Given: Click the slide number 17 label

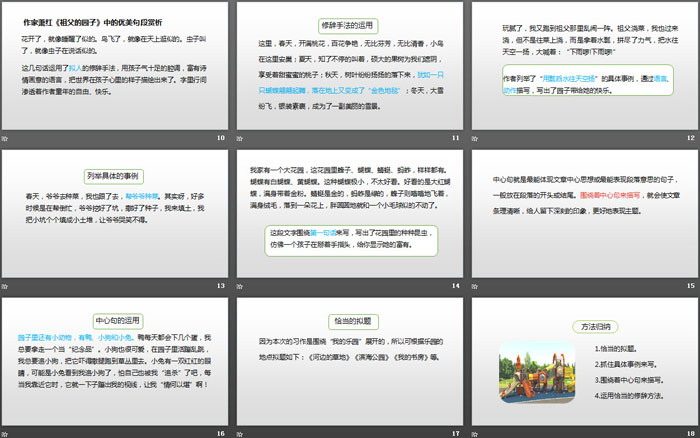Looking at the screenshot, I should pyautogui.click(x=456, y=432).
